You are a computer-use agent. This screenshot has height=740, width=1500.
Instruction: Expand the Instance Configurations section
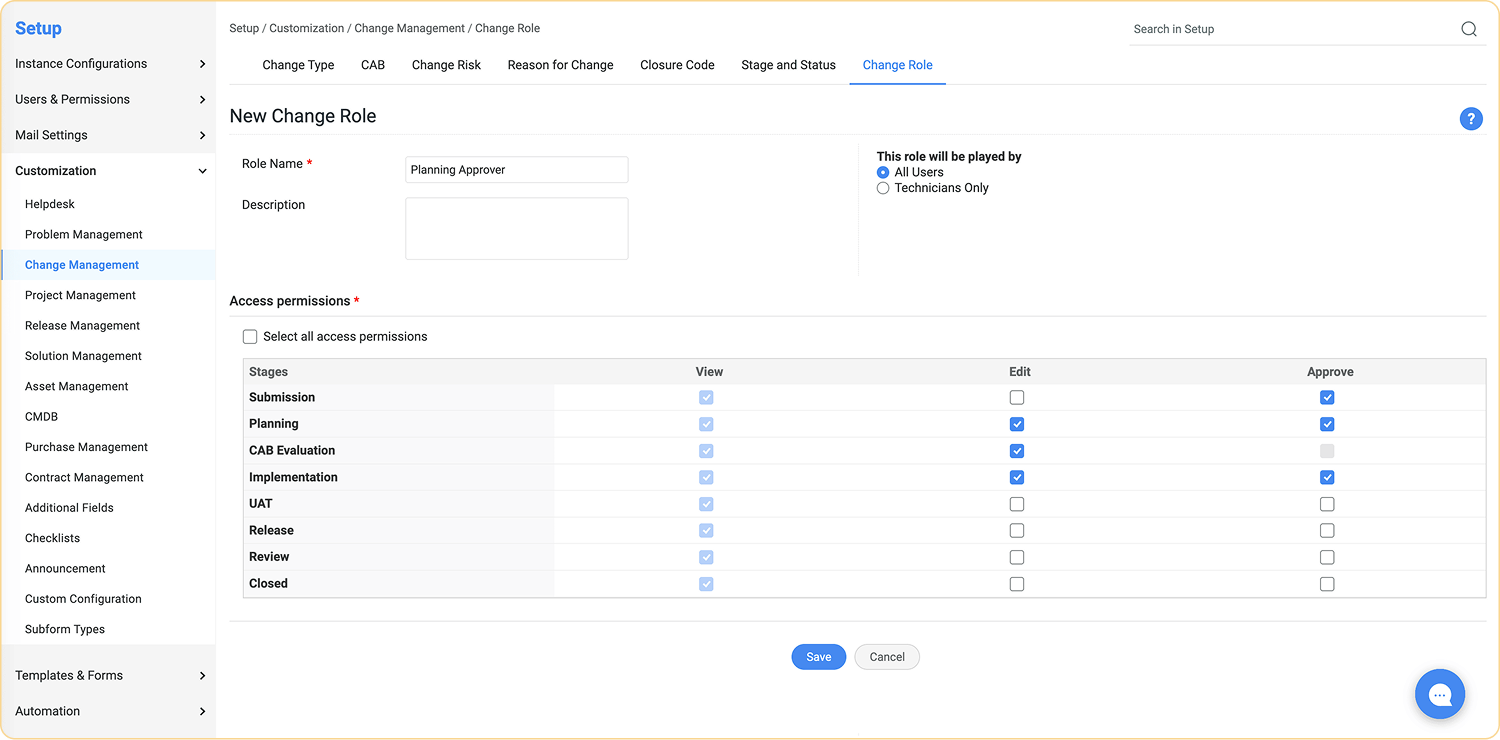coord(108,64)
